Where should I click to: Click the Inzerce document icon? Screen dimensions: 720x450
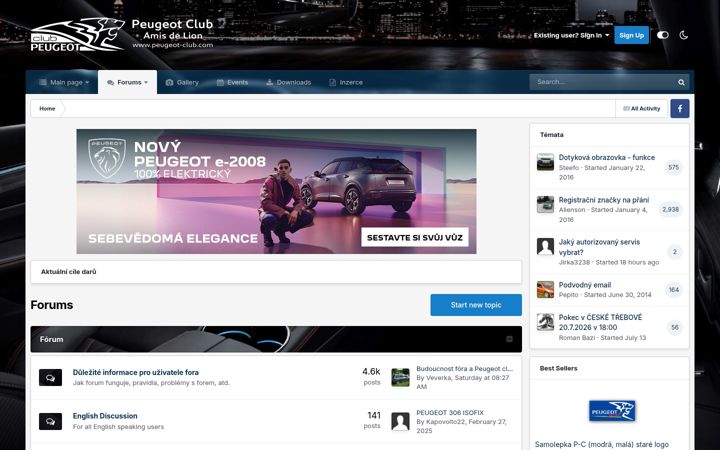pyautogui.click(x=332, y=82)
